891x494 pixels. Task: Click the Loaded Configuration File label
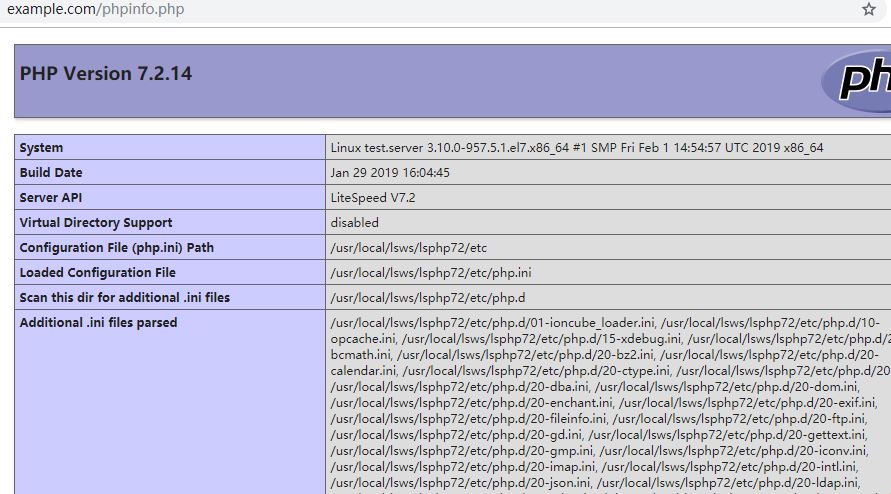coord(98,273)
